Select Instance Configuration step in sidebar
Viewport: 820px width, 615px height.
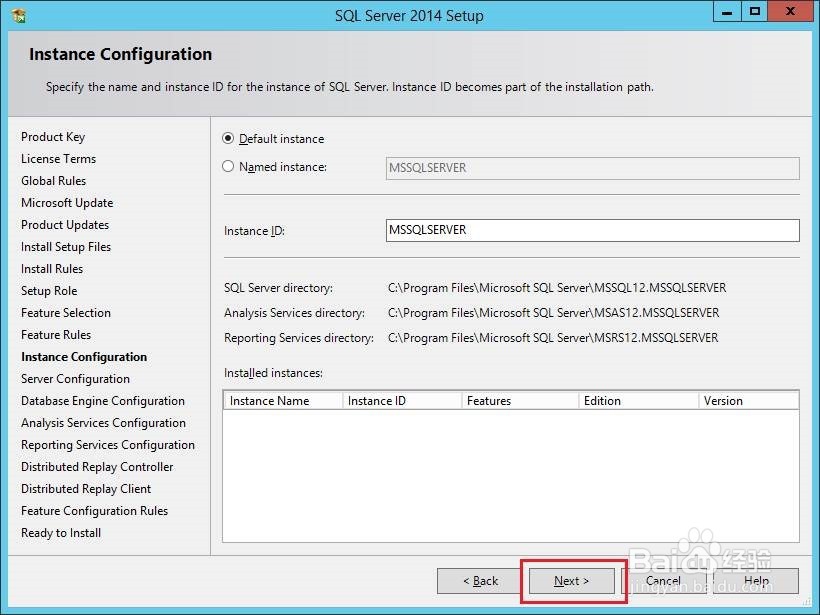84,357
